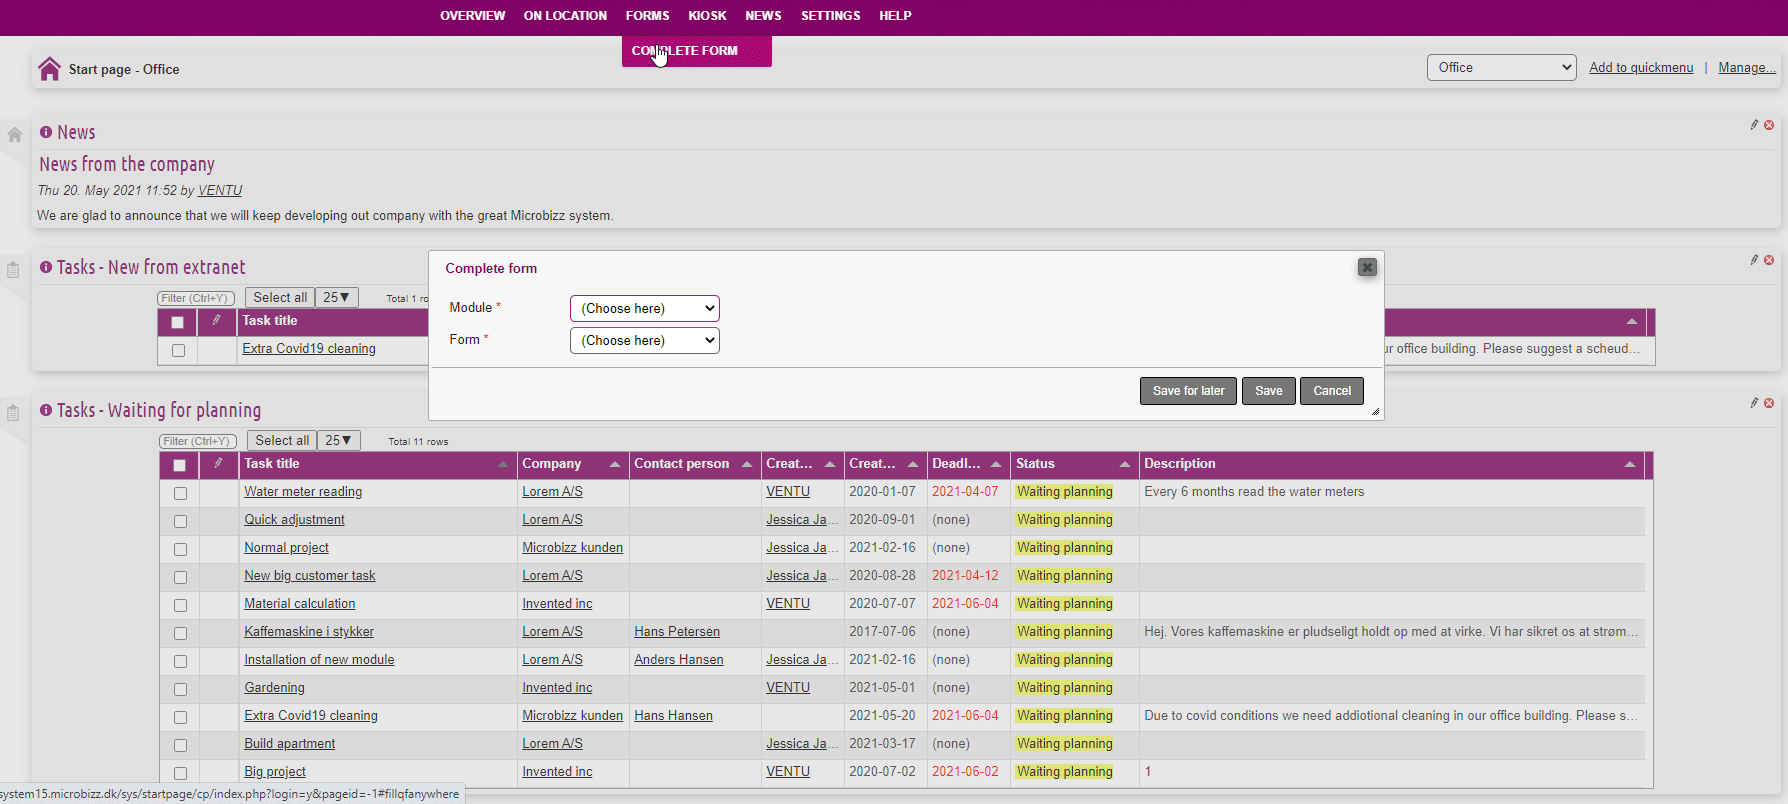The width and height of the screenshot is (1788, 804).
Task: Remove the News widget with red icon
Action: click(1769, 125)
